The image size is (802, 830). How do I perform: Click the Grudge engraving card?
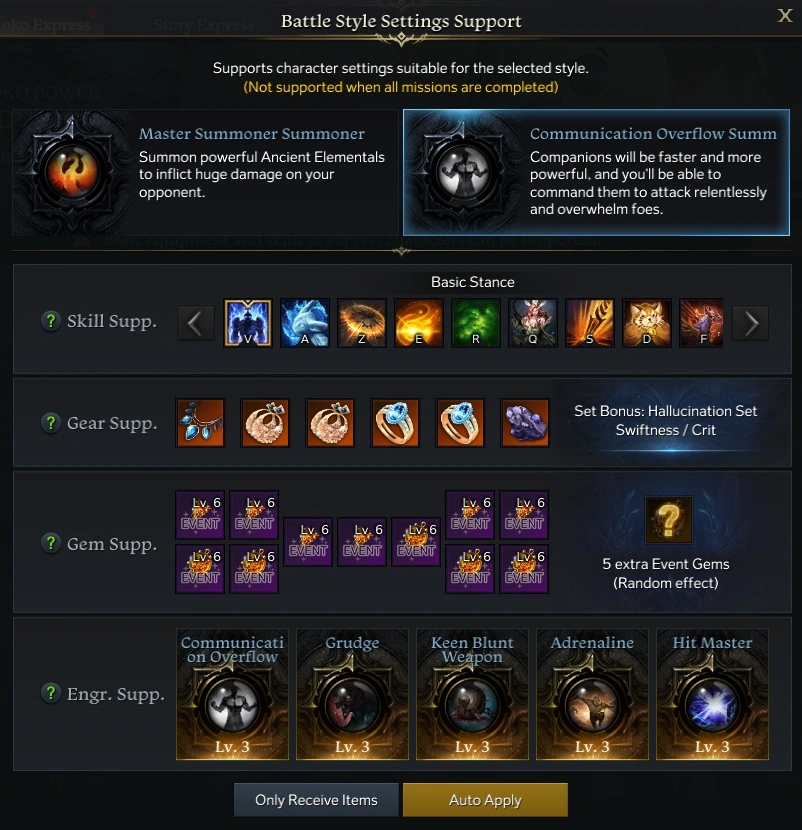click(x=352, y=694)
